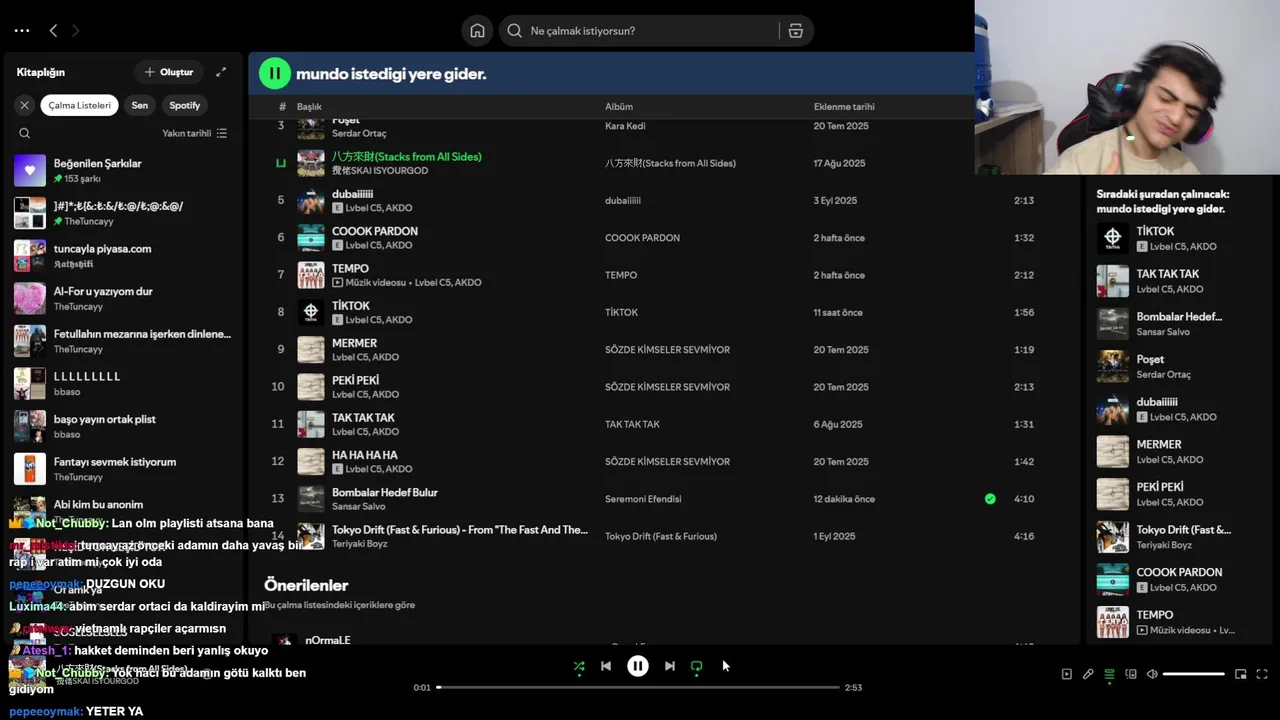
Task: Open the Seremoni Efendisi album link
Action: [643, 499]
